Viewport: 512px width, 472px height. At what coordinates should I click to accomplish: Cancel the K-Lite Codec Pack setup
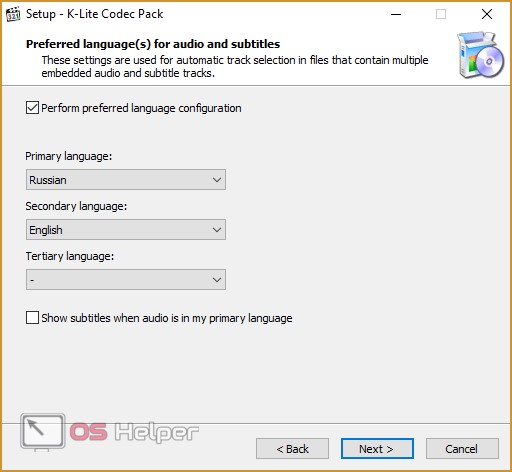462,449
